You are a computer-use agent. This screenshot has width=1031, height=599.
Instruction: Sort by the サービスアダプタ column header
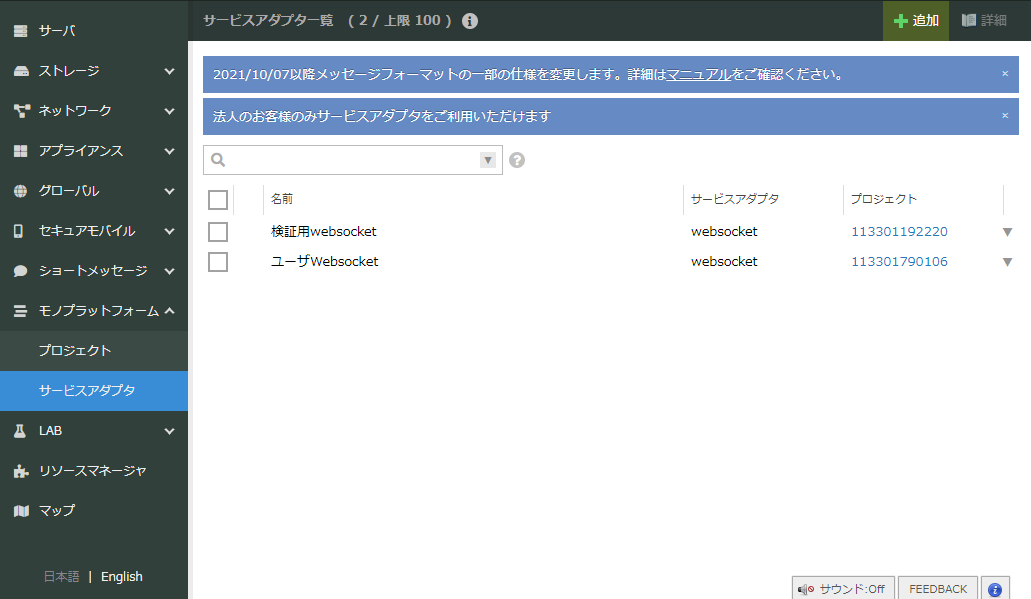pyautogui.click(x=734, y=199)
